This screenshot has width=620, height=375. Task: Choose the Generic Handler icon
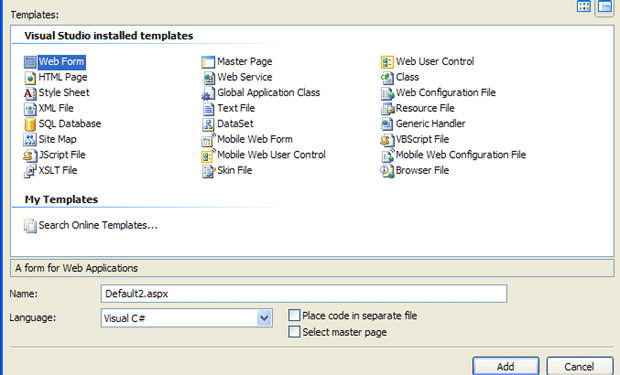[387, 124]
